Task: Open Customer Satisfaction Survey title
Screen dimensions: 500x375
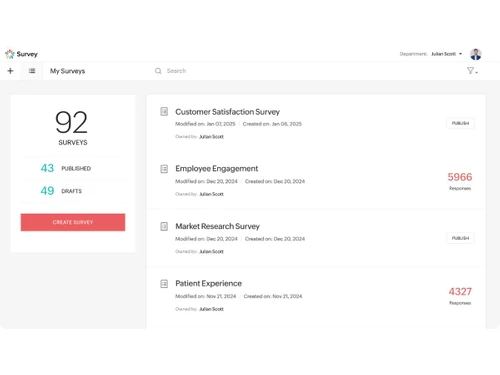Action: [227, 112]
